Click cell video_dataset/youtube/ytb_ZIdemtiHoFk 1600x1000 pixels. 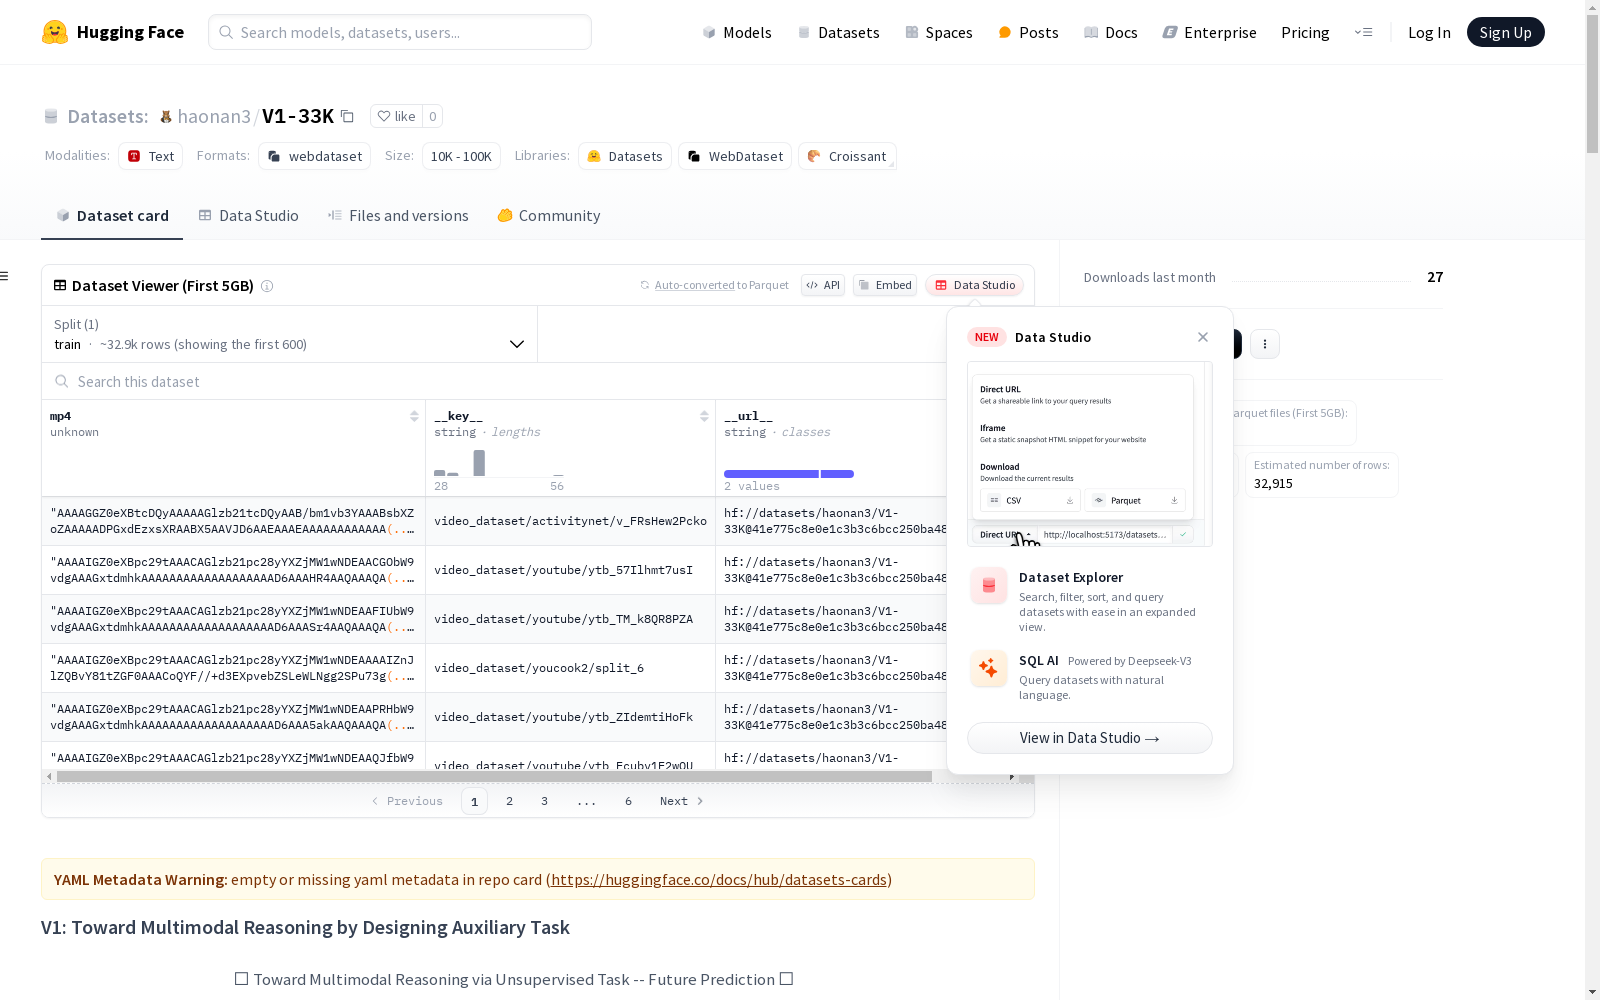pyautogui.click(x=570, y=717)
